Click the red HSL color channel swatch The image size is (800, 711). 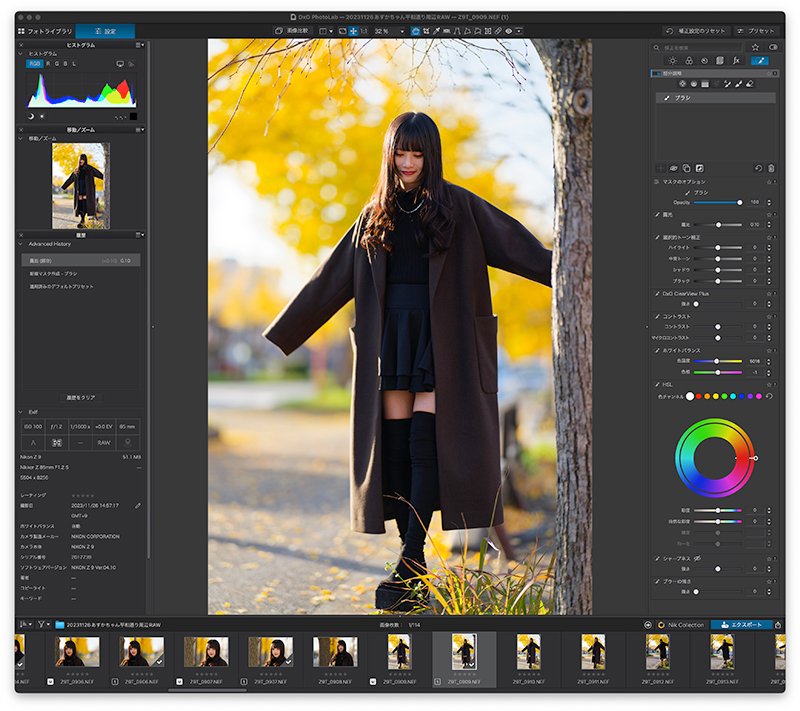point(700,397)
